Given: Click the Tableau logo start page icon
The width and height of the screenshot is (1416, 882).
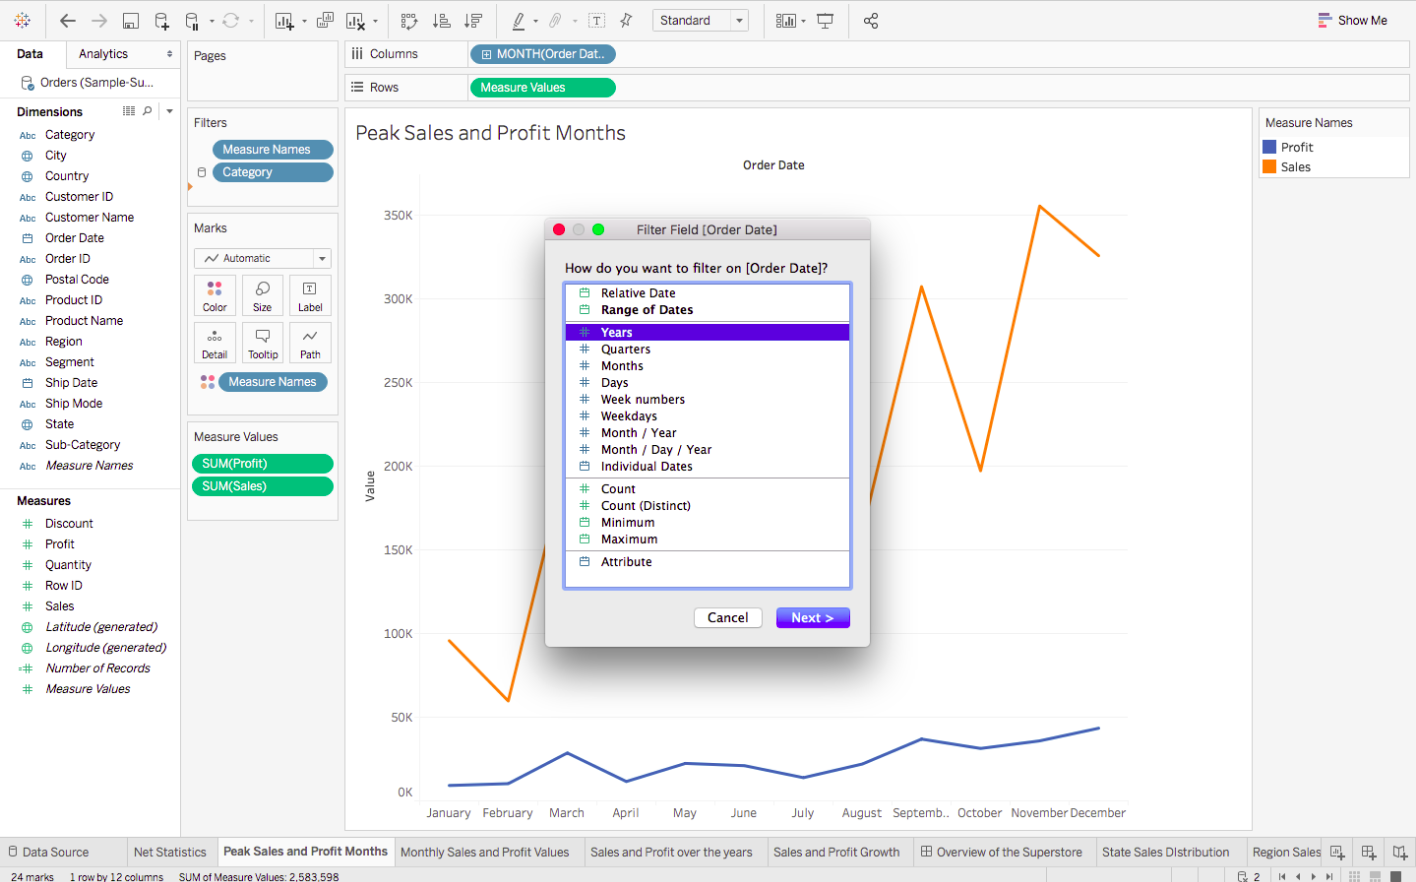Looking at the screenshot, I should [x=22, y=20].
